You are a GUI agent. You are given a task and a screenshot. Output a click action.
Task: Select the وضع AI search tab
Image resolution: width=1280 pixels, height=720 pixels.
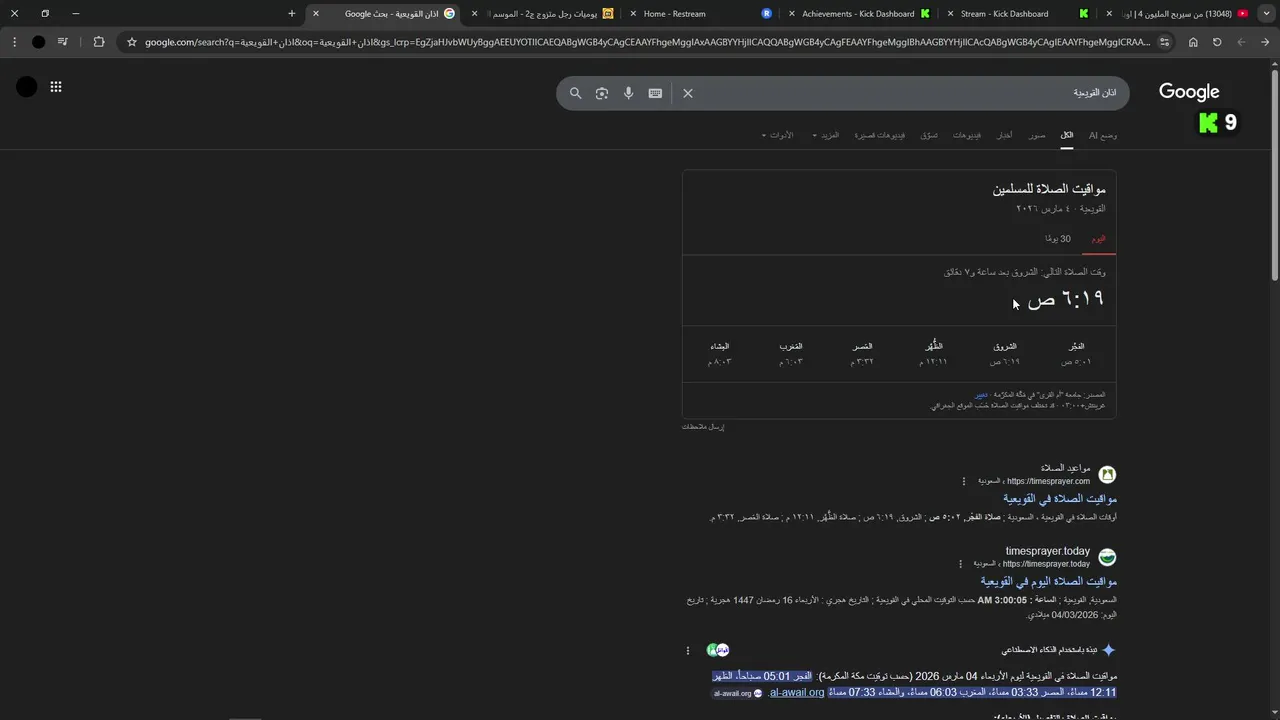[1103, 135]
